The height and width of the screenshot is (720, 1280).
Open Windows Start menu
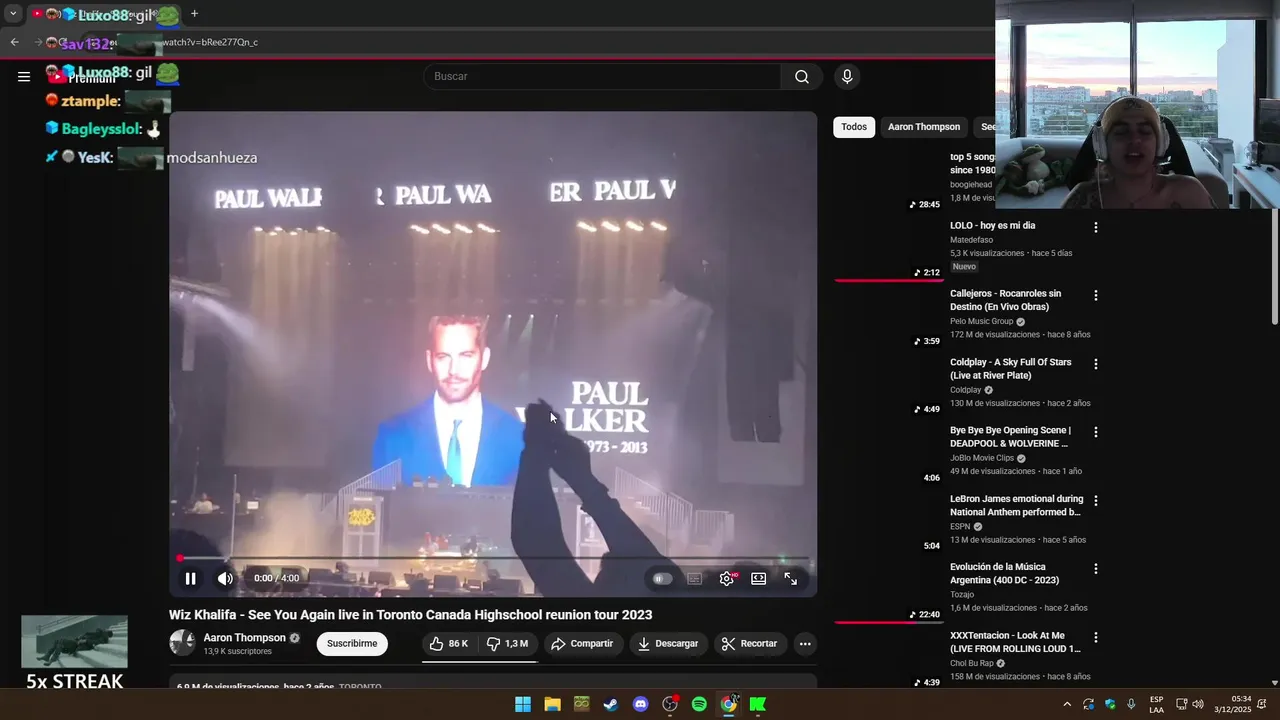point(523,704)
